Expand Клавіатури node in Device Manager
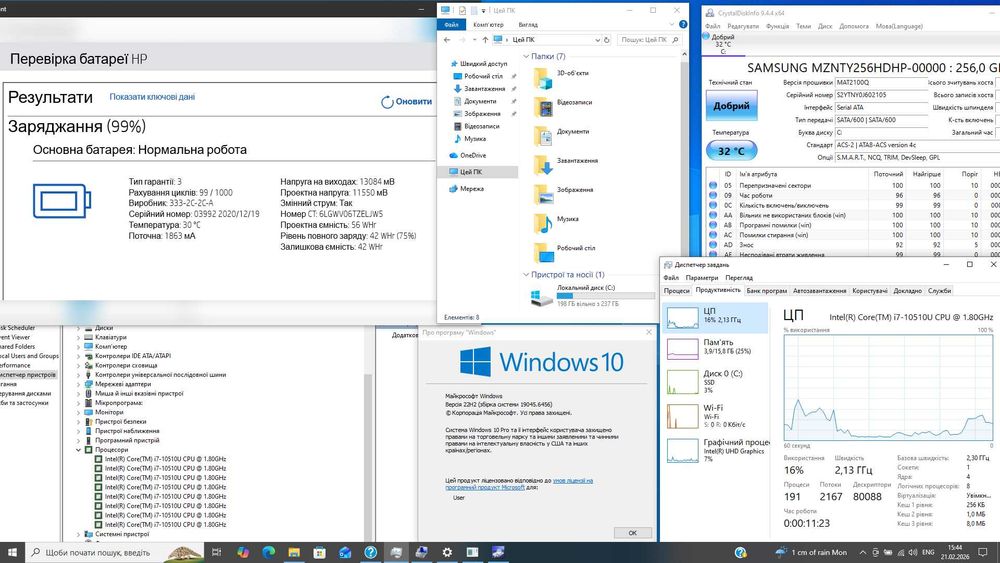 [79, 337]
